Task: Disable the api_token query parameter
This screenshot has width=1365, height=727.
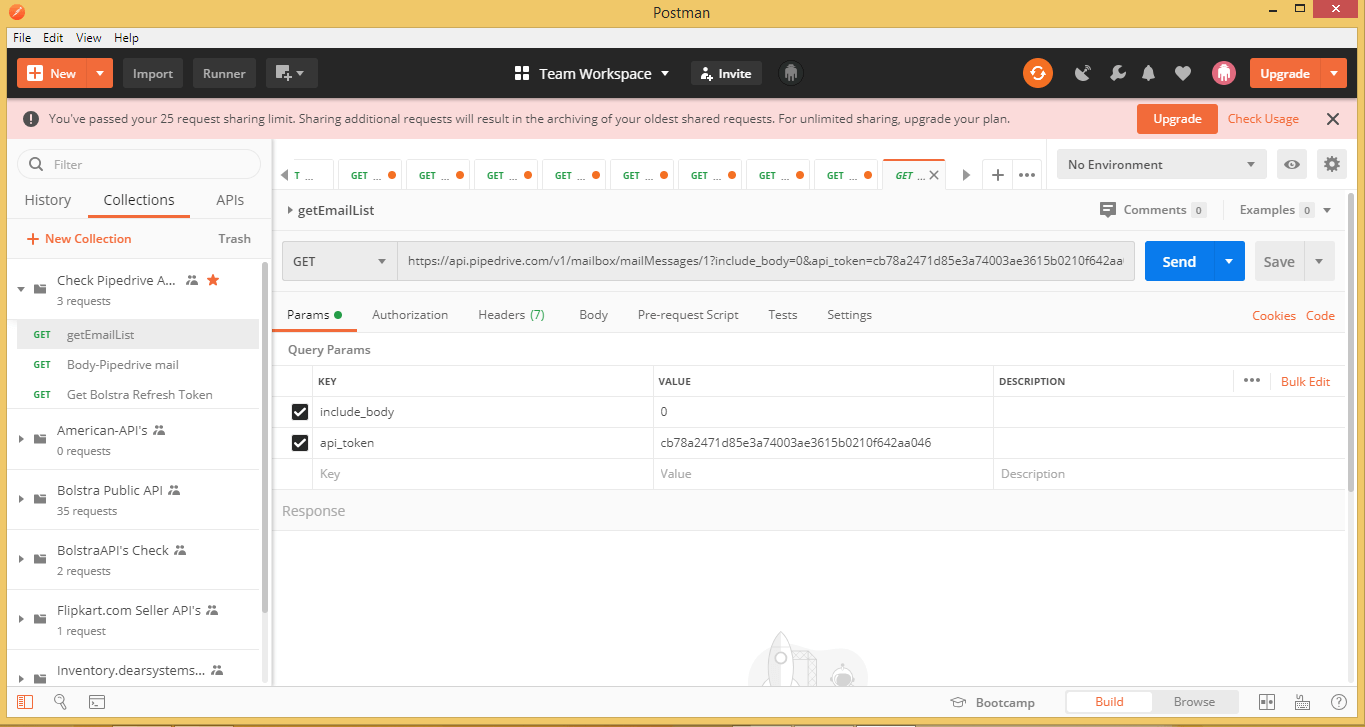Action: [297, 443]
